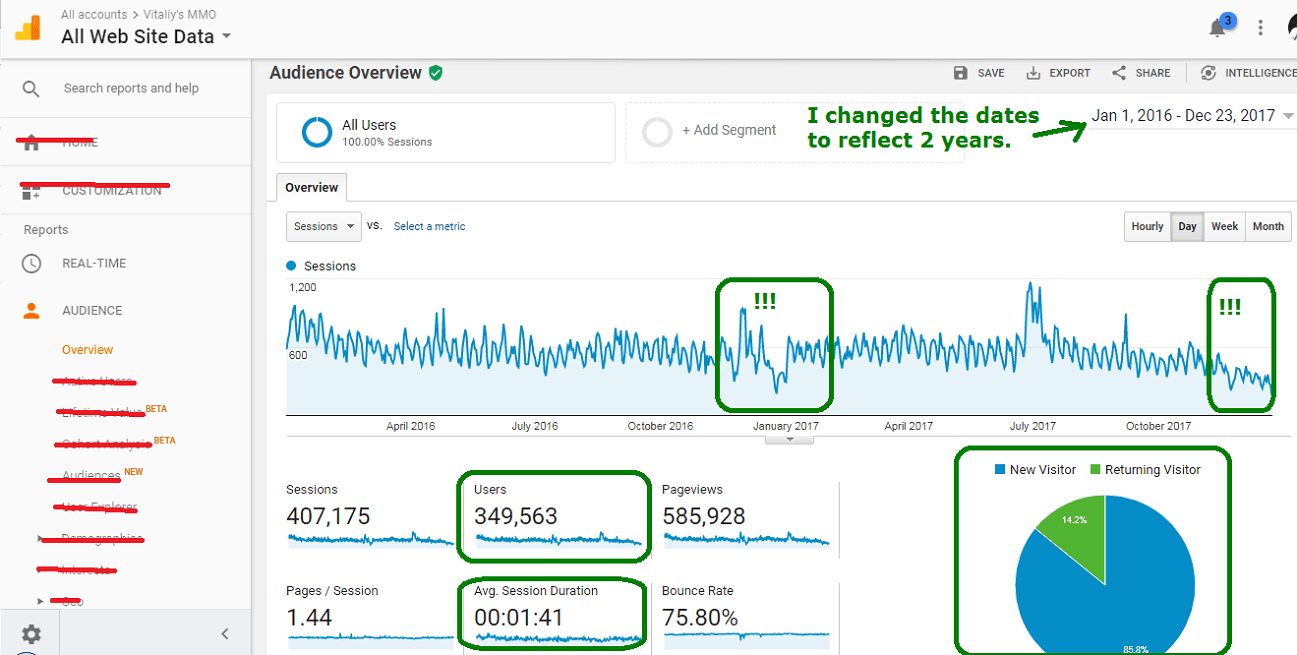Click the green Returning Visitor legend swatch
The height and width of the screenshot is (655, 1297).
click(x=1095, y=469)
